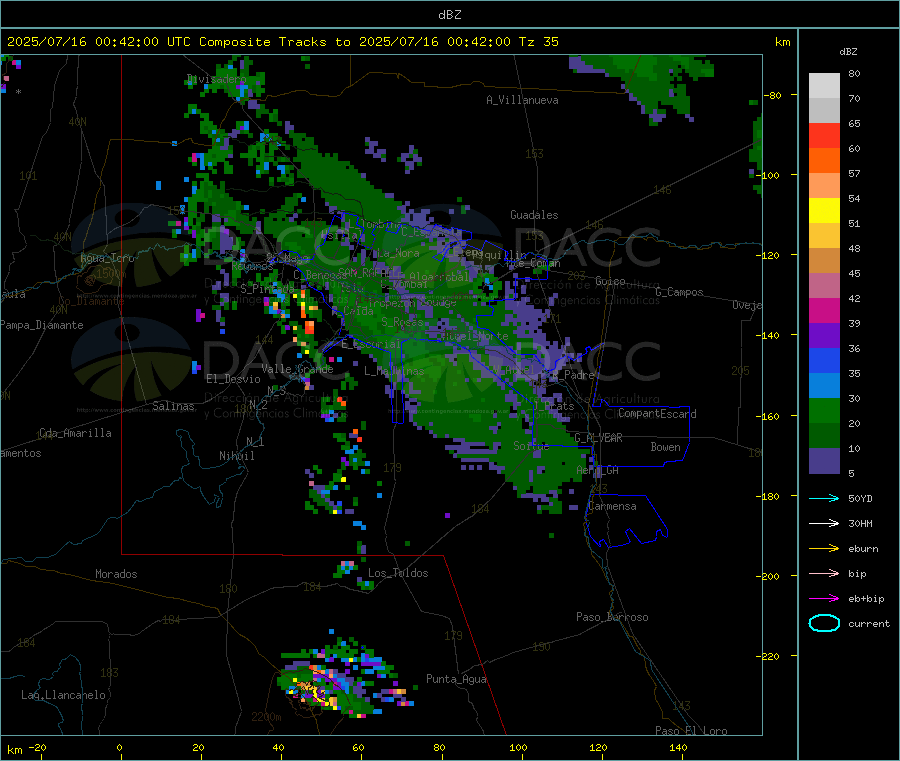Click the white 30HM arrow legend icon
900x761 pixels.
824,523
